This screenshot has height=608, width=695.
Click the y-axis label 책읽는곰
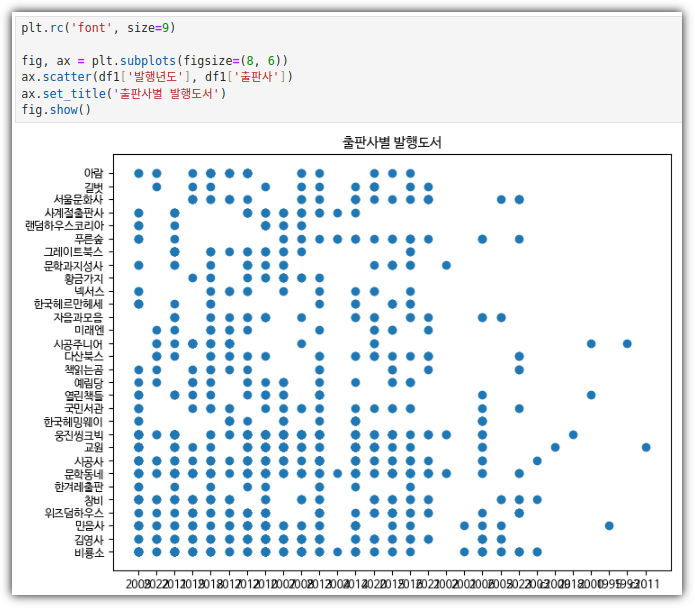point(84,370)
